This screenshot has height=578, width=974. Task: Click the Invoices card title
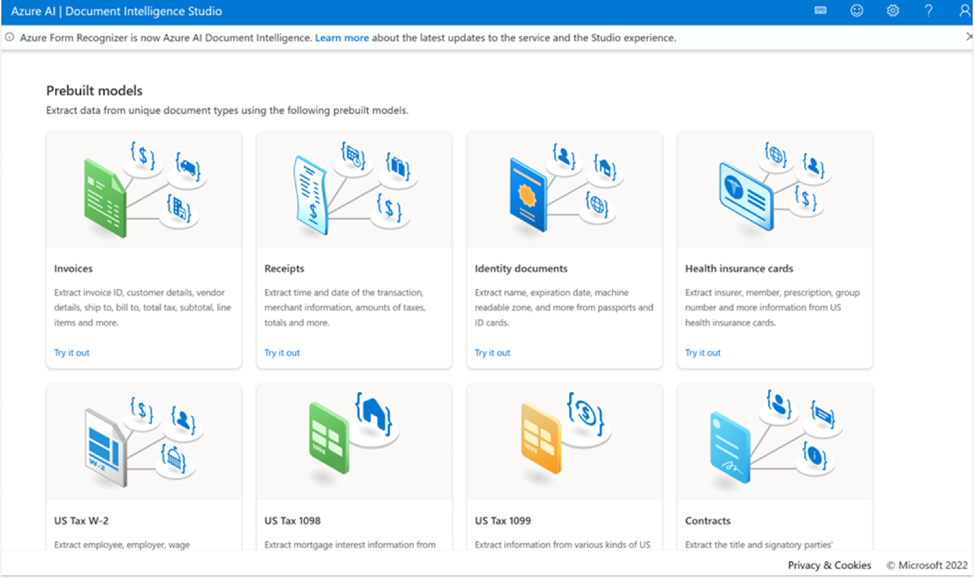click(x=73, y=268)
